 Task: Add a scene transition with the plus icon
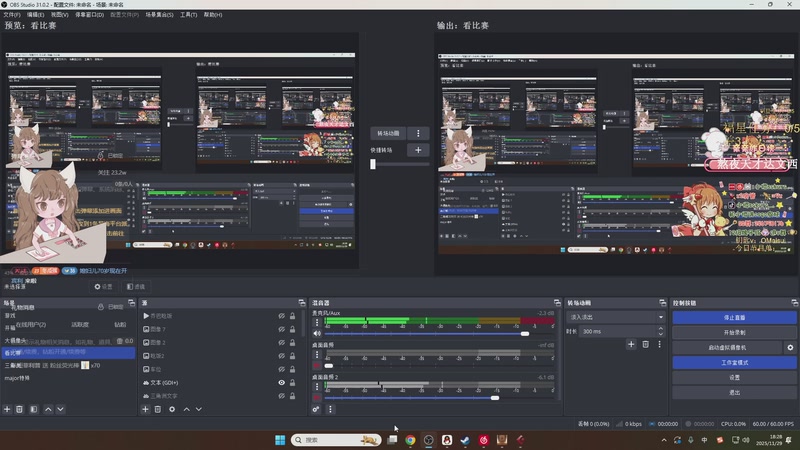click(631, 344)
